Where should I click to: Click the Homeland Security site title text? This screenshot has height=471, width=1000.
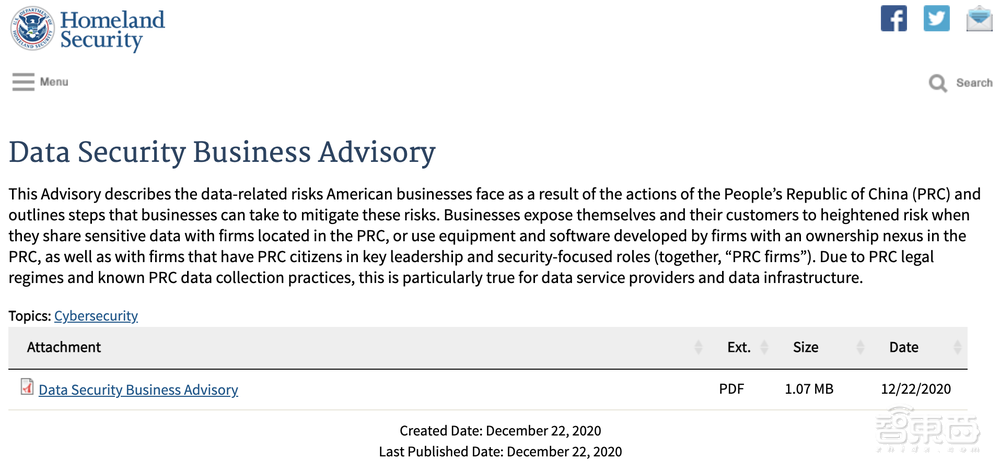[x=112, y=30]
